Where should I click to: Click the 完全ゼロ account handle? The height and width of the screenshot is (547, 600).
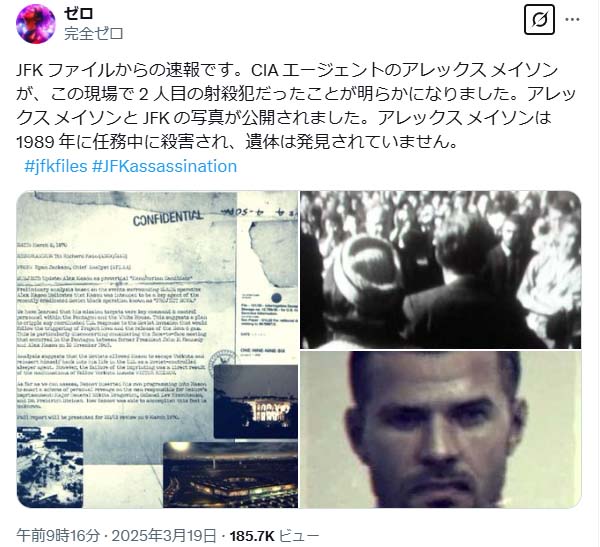[x=93, y=34]
